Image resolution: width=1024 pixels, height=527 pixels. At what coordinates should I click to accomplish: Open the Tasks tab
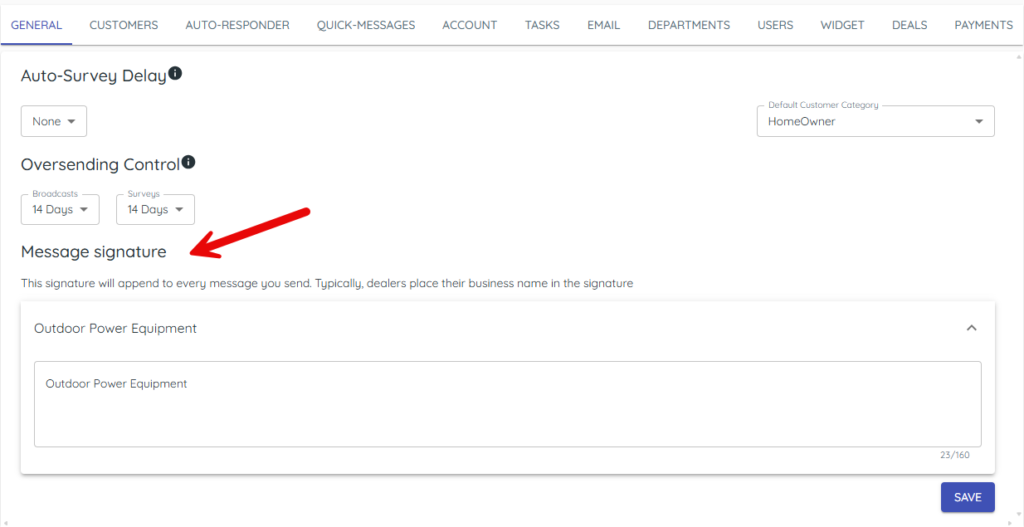click(542, 25)
